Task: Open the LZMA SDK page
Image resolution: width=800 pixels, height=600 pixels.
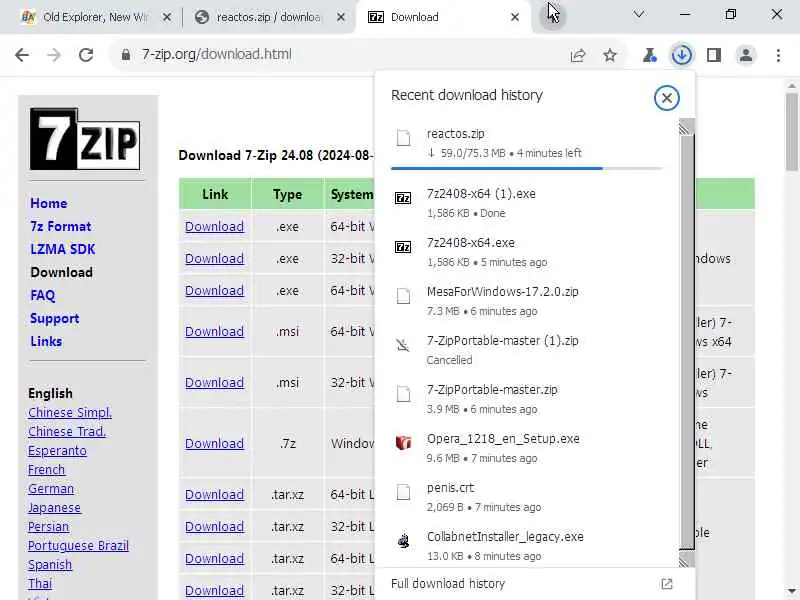Action: click(63, 249)
